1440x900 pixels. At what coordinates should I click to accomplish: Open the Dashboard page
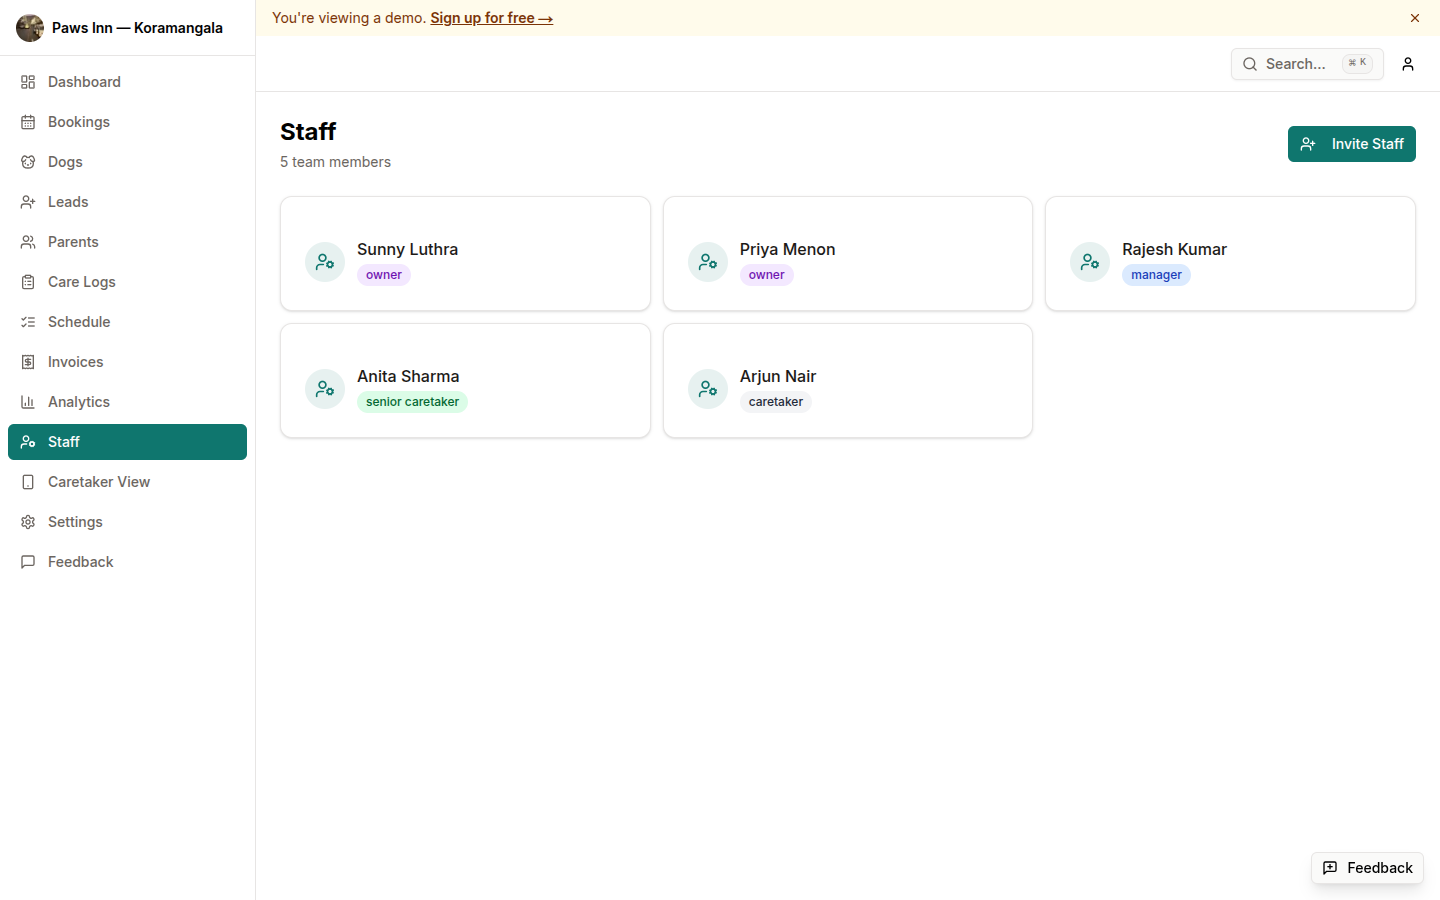tap(84, 82)
